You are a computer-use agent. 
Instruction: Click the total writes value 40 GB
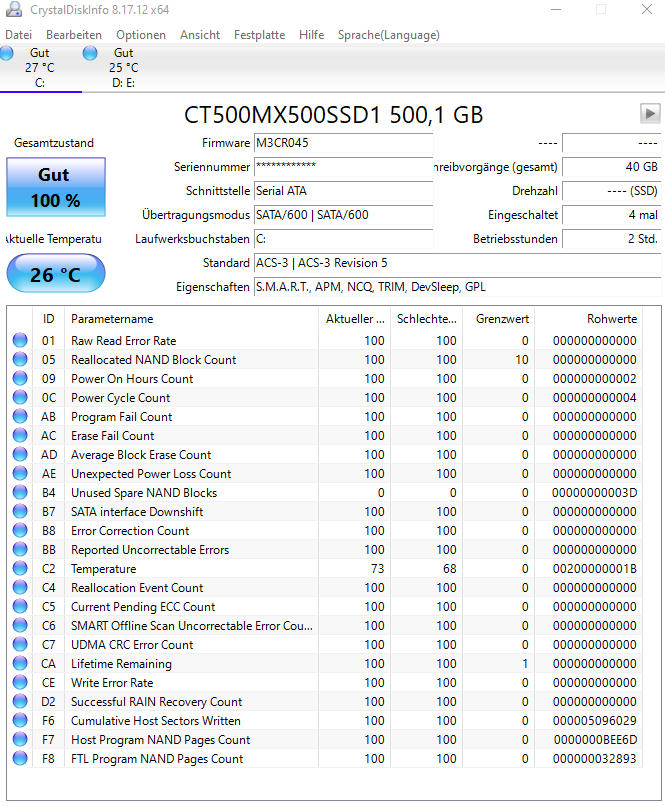click(x=612, y=167)
